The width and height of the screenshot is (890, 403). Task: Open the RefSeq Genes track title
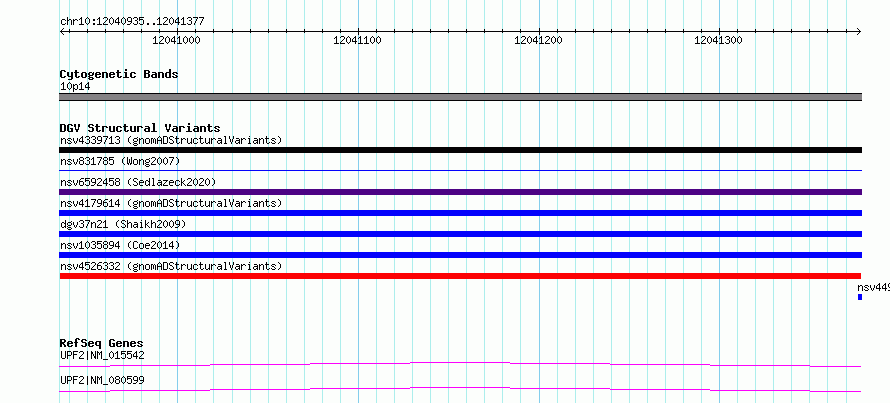pyautogui.click(x=102, y=343)
